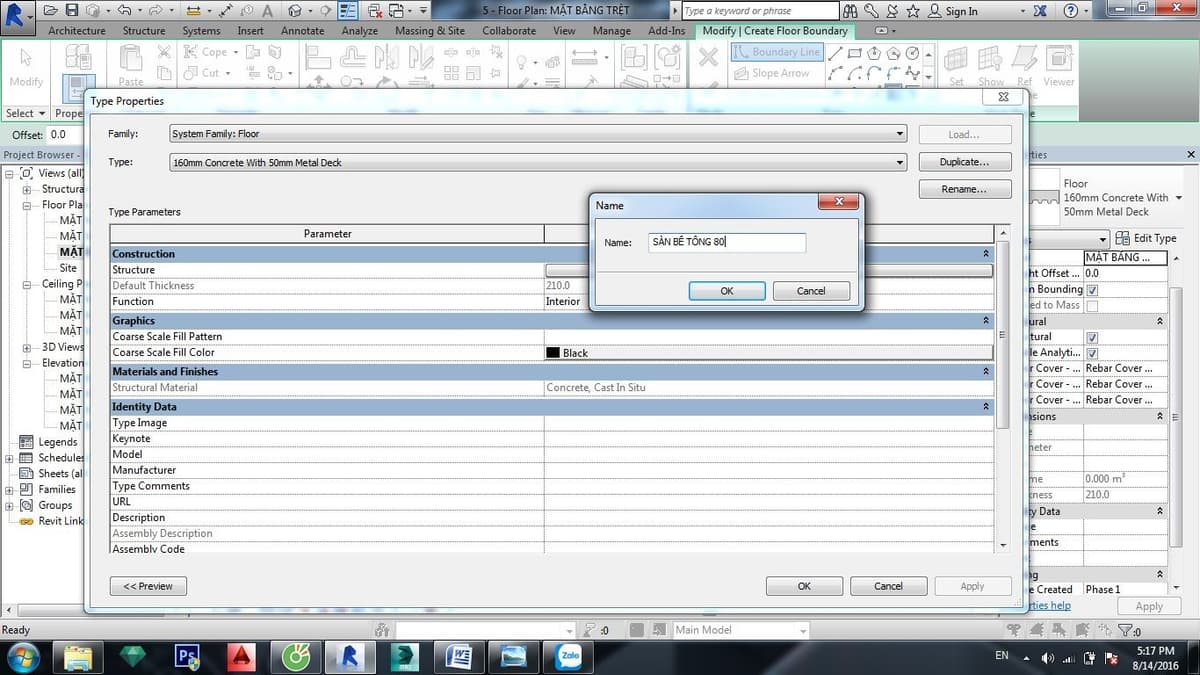Toggle the Enable Analytical Model checkbox

tap(1092, 353)
